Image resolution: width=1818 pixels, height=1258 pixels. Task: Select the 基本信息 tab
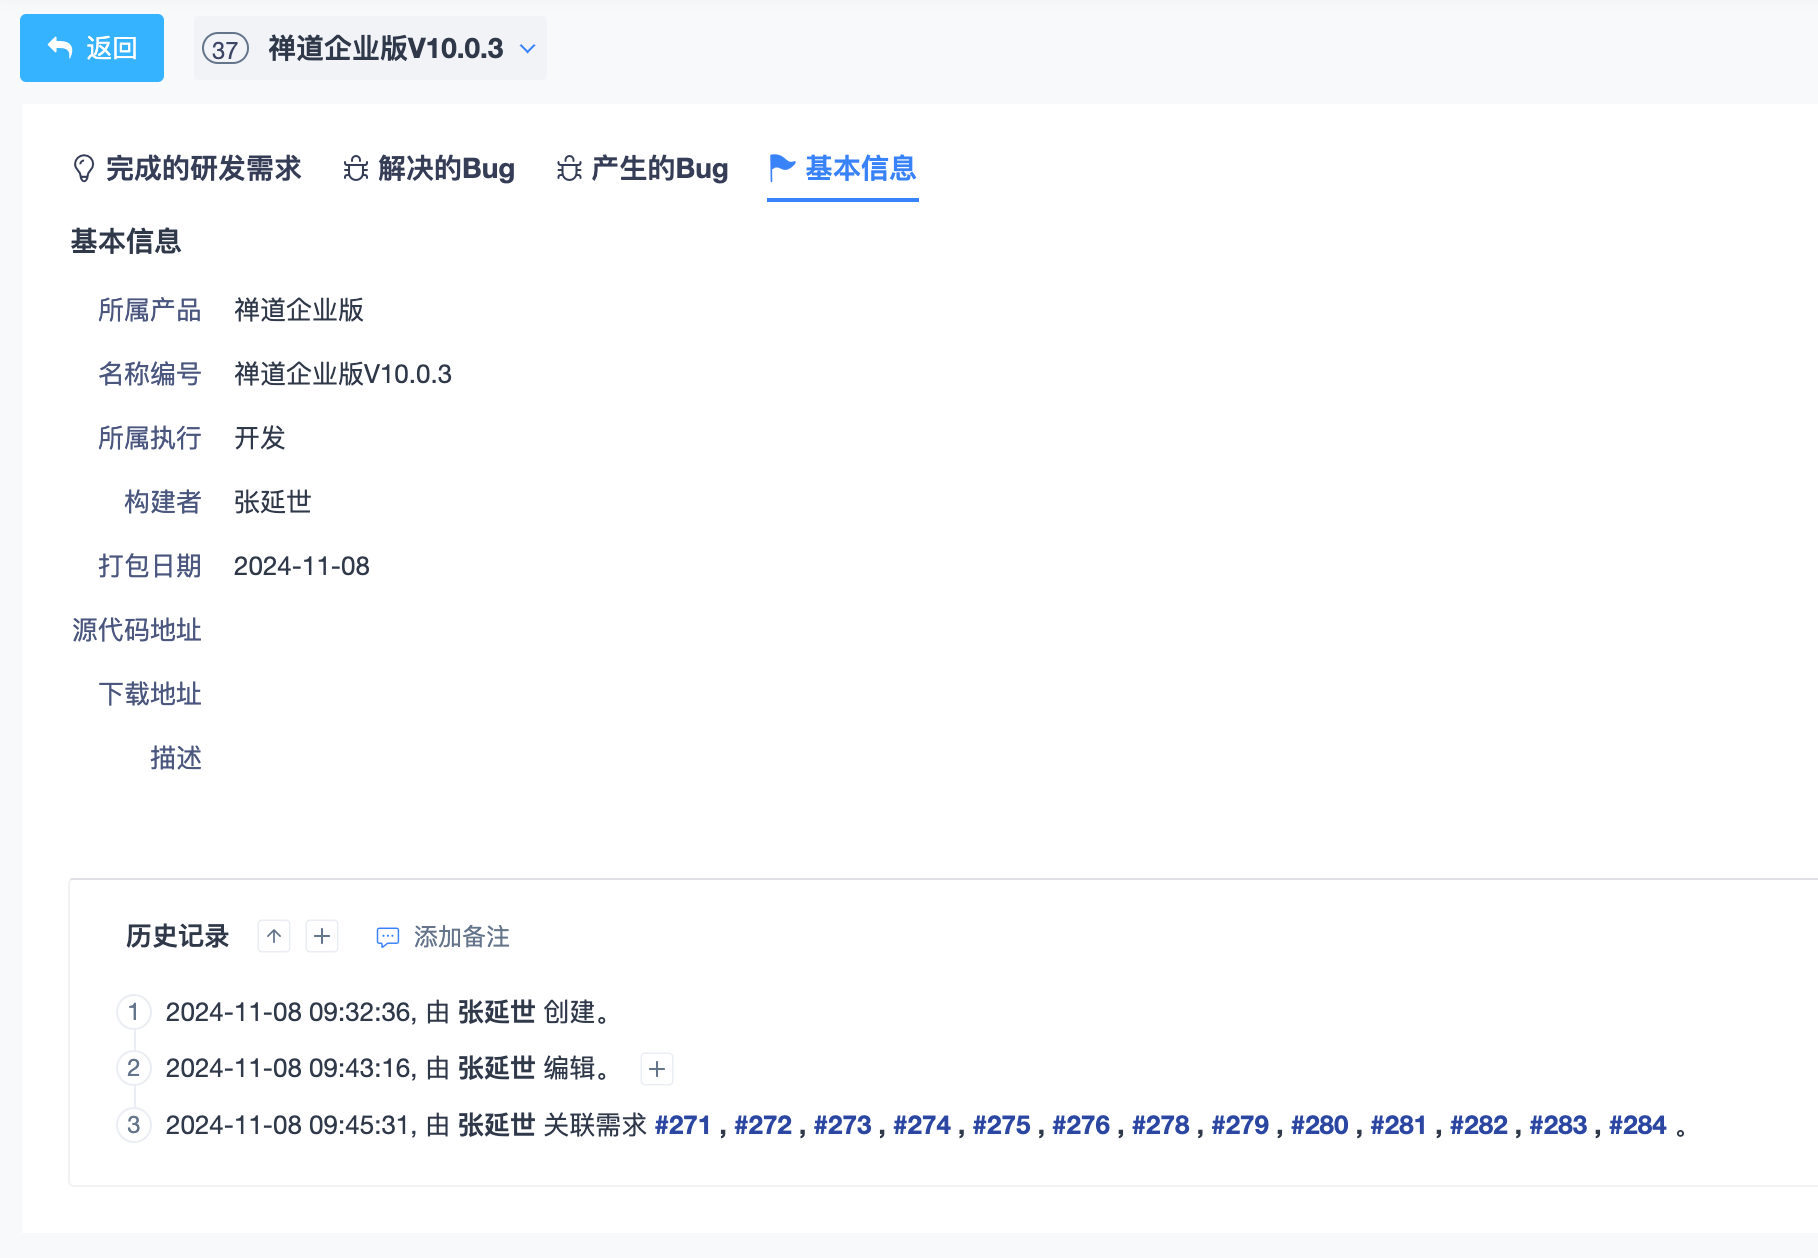pos(843,168)
